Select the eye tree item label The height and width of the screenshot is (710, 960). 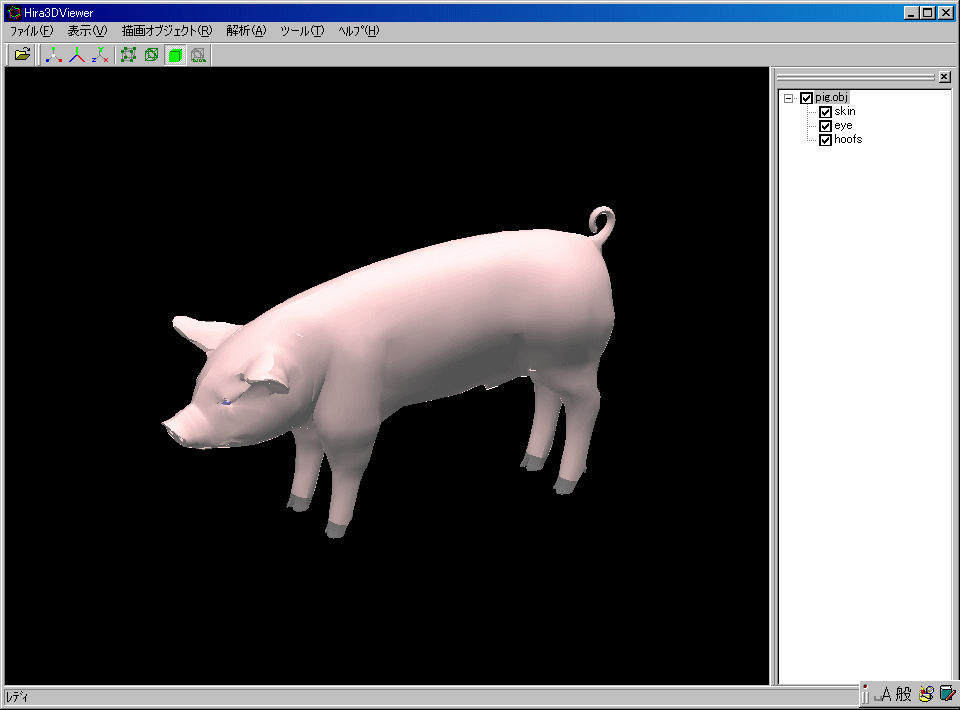pos(843,125)
